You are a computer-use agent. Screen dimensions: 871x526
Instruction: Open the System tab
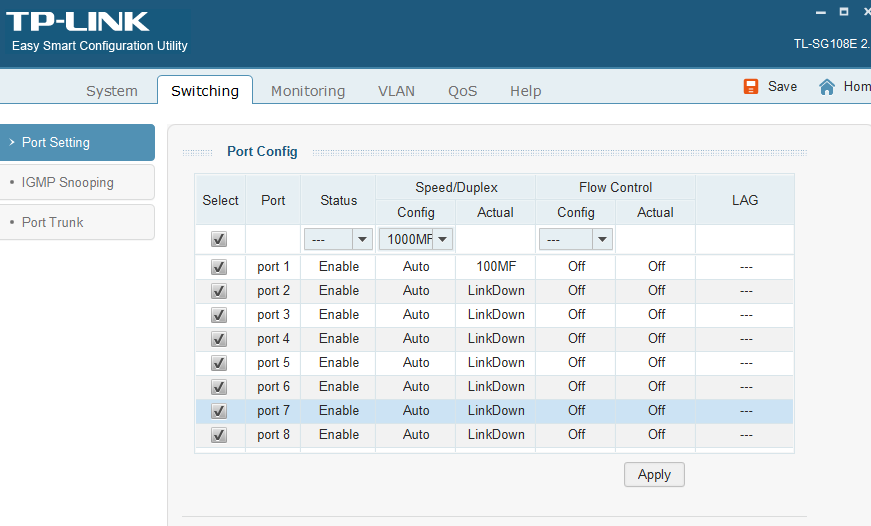click(112, 91)
